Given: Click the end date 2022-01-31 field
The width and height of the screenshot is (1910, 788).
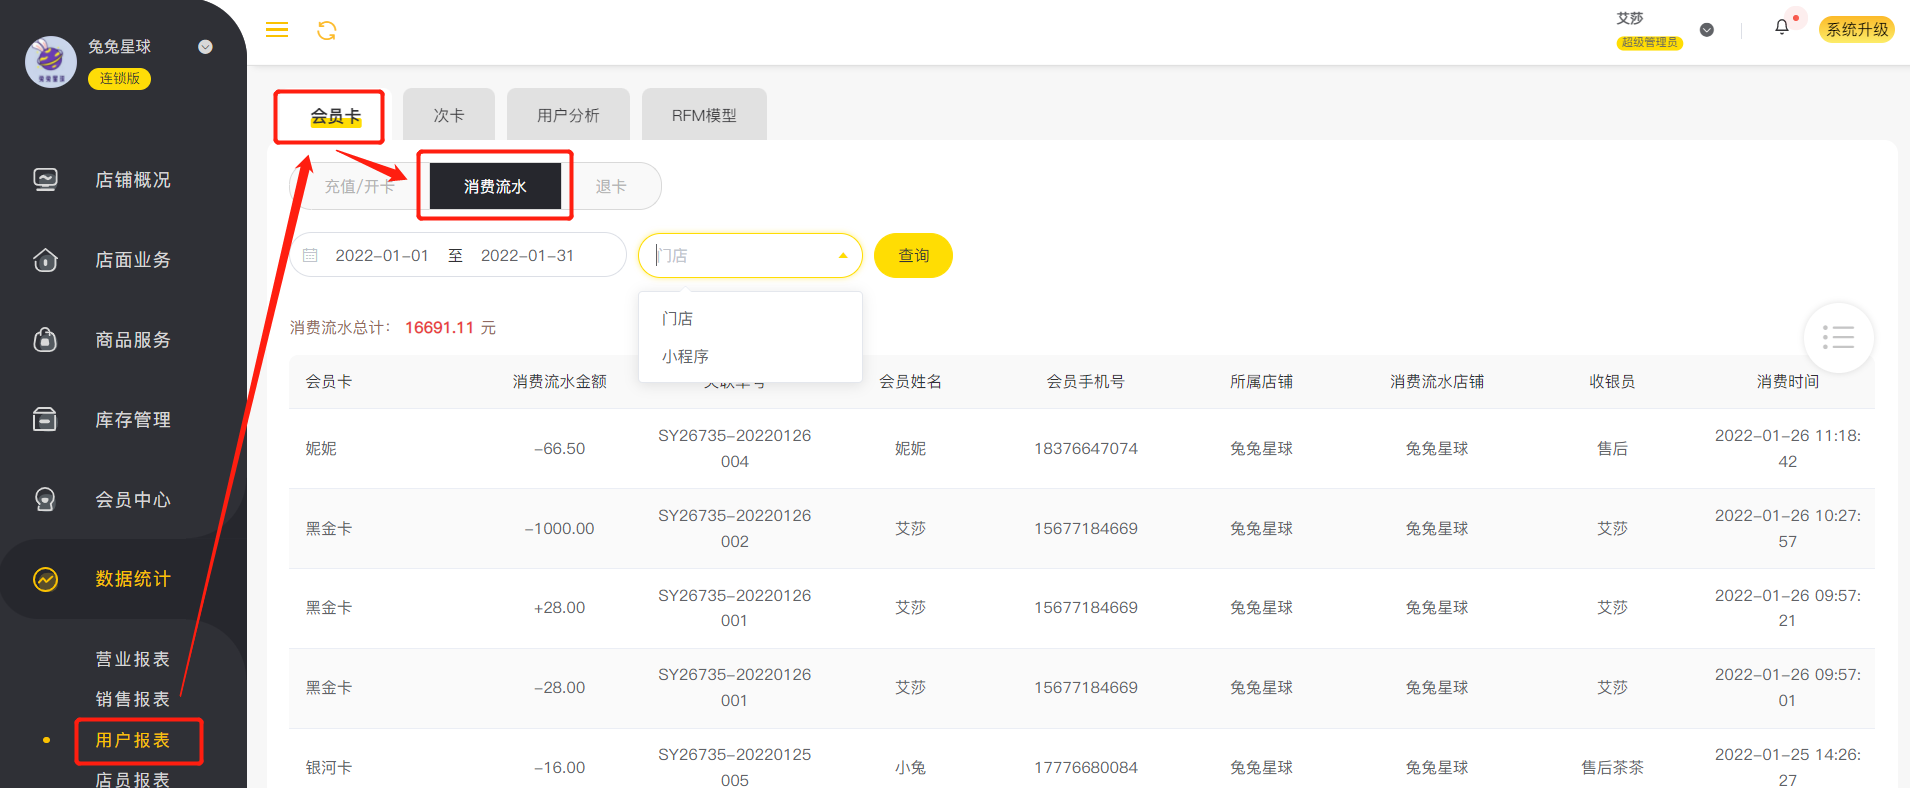Looking at the screenshot, I should pos(527,255).
